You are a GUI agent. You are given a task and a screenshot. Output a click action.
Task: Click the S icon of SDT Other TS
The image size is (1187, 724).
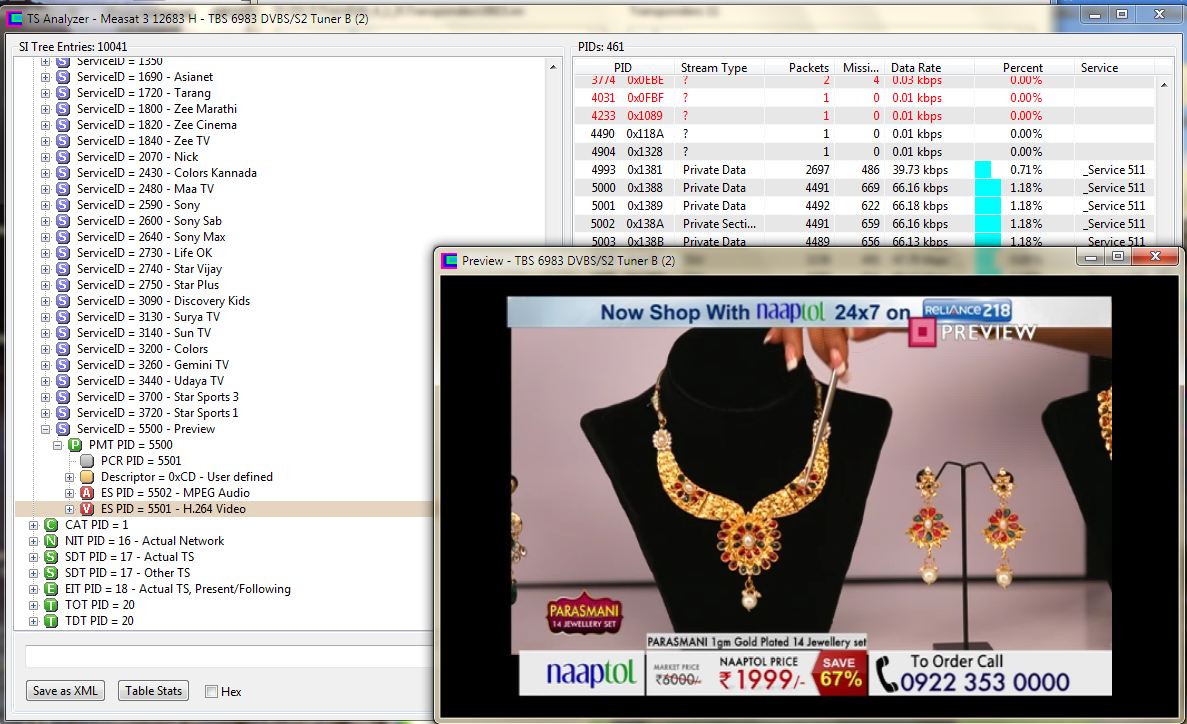[51, 573]
